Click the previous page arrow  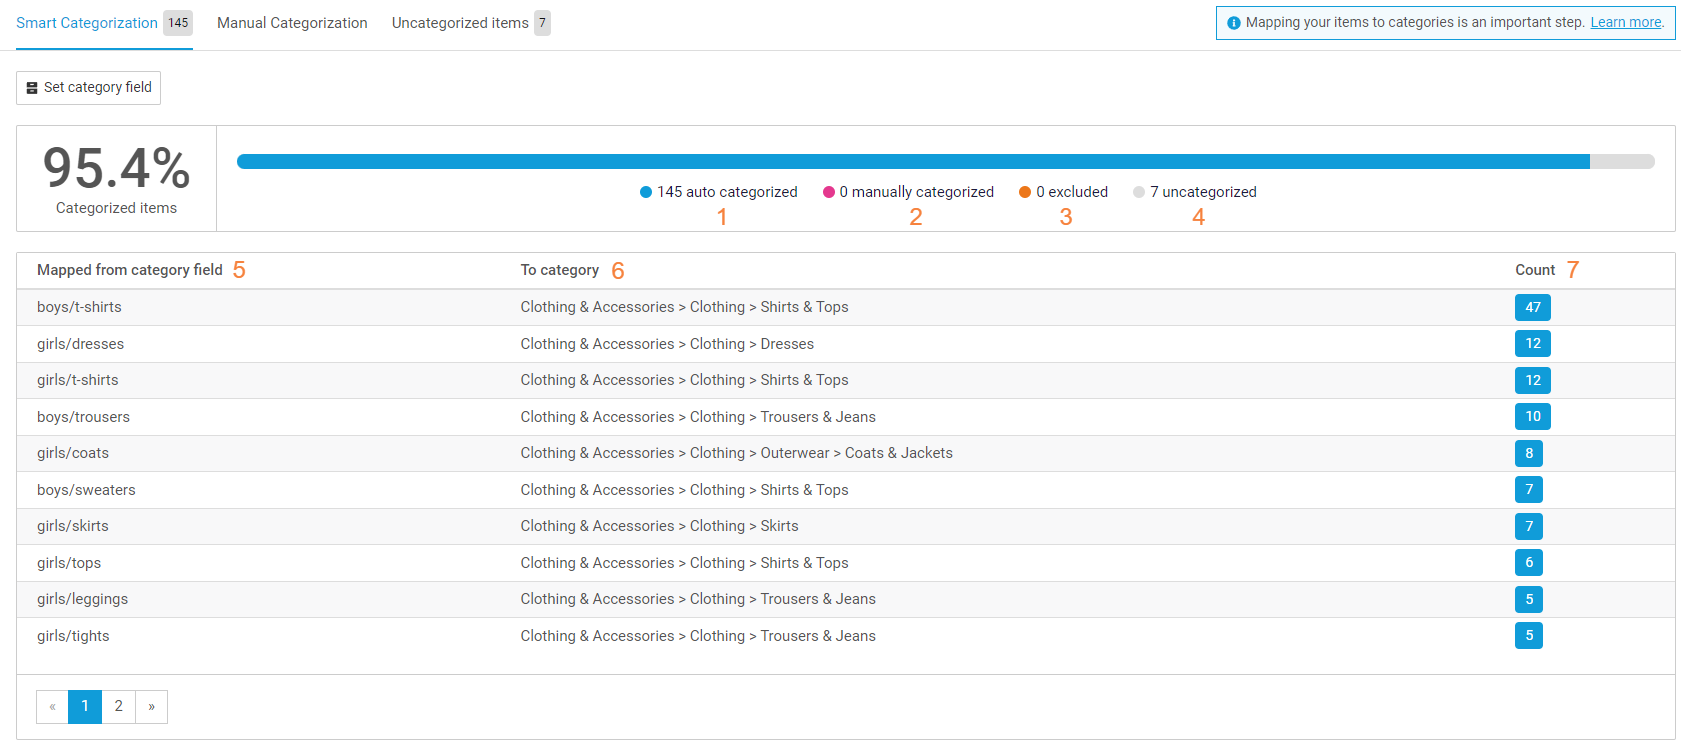click(52, 707)
